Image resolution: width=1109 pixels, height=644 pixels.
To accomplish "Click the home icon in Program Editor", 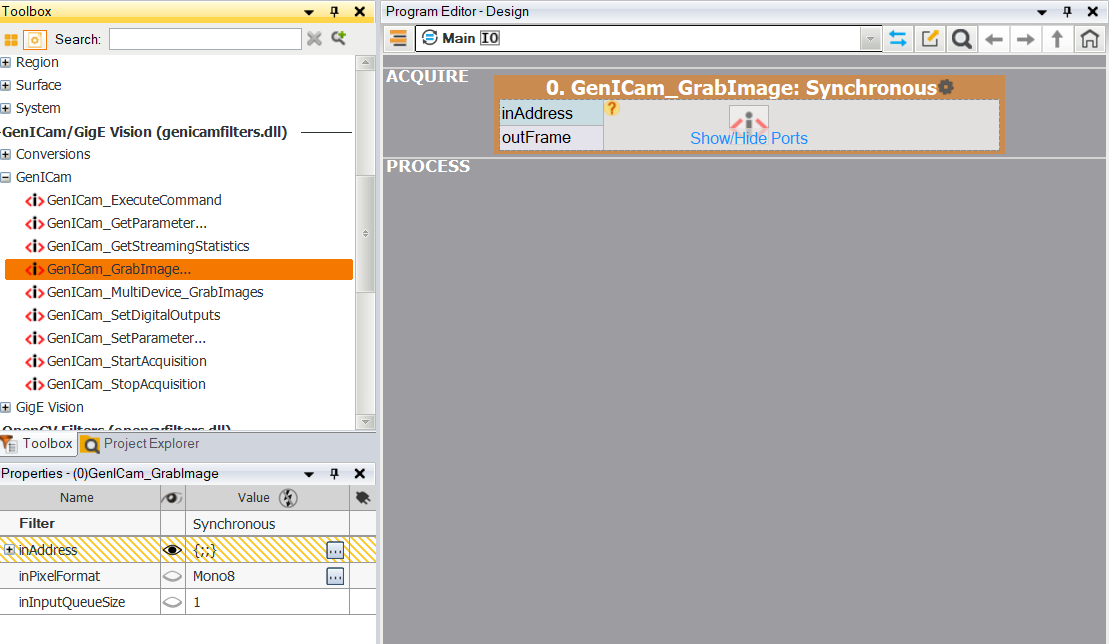I will [x=1089, y=39].
